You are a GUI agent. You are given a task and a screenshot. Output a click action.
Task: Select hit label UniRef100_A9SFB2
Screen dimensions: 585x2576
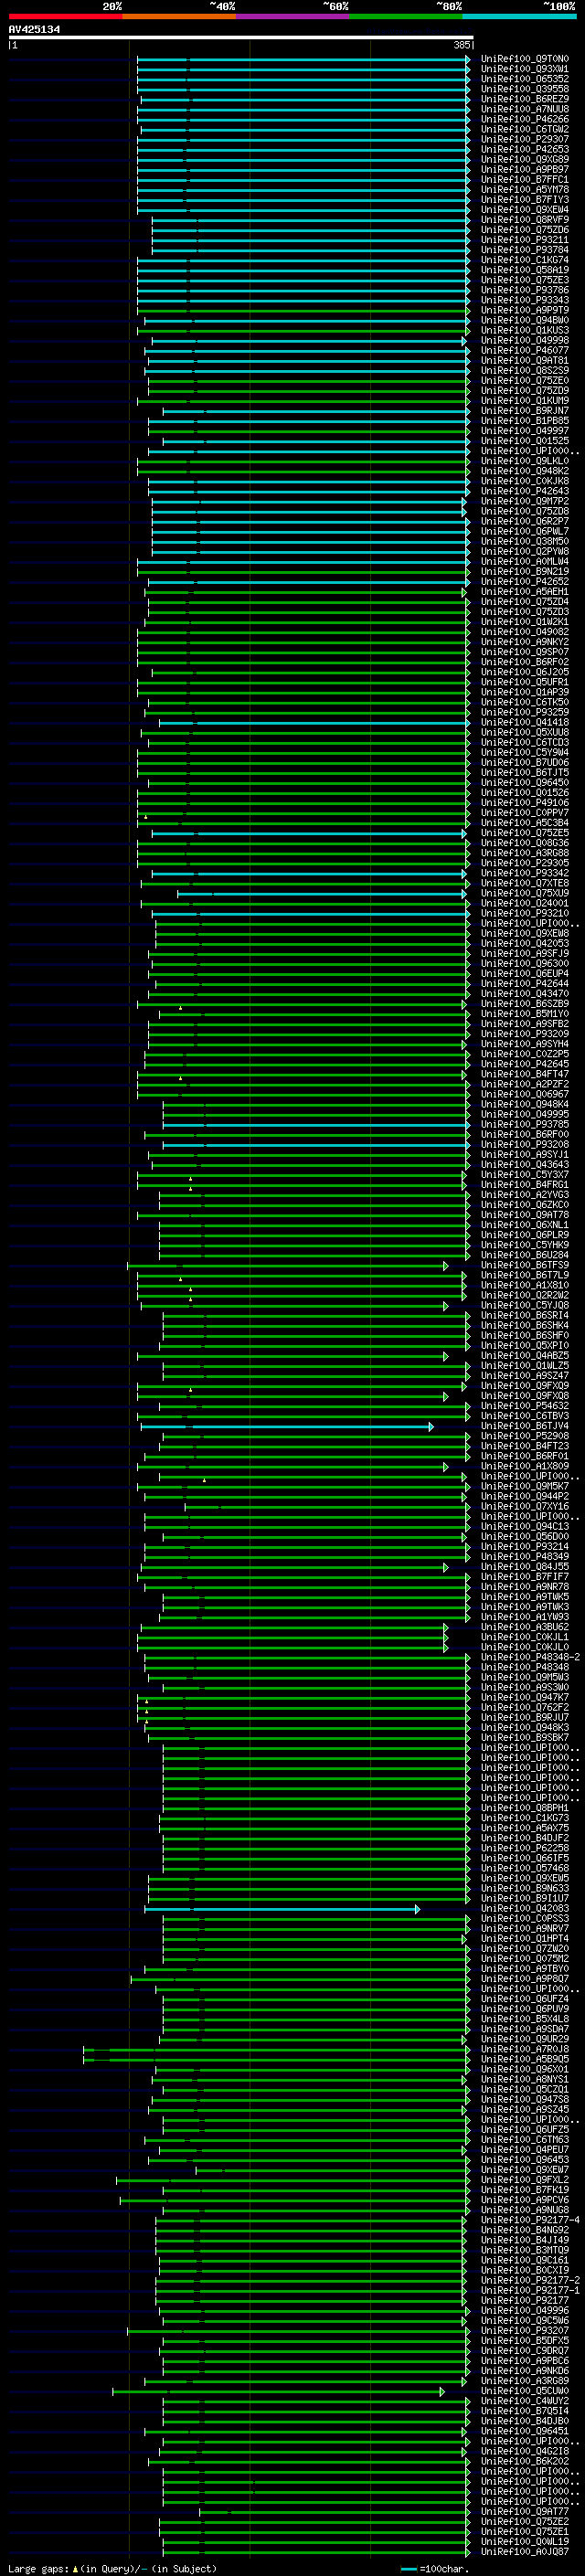pyautogui.click(x=525, y=1024)
